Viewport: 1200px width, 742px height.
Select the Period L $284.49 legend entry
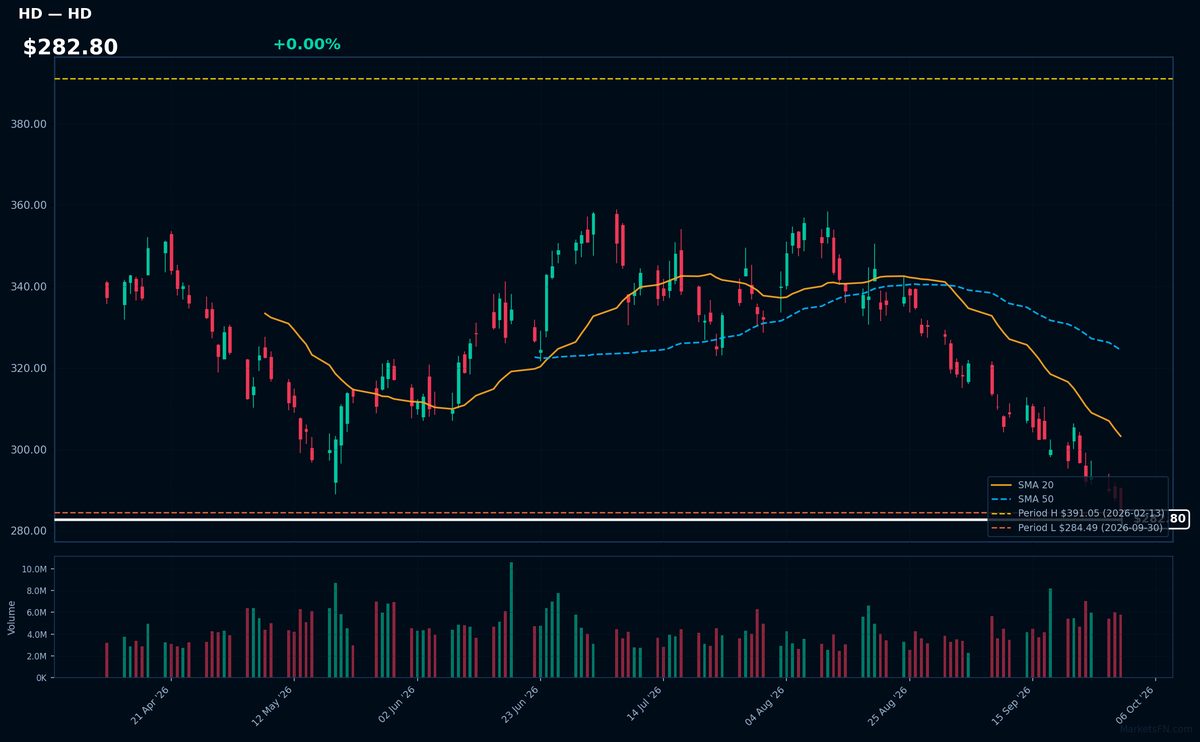tap(1077, 527)
